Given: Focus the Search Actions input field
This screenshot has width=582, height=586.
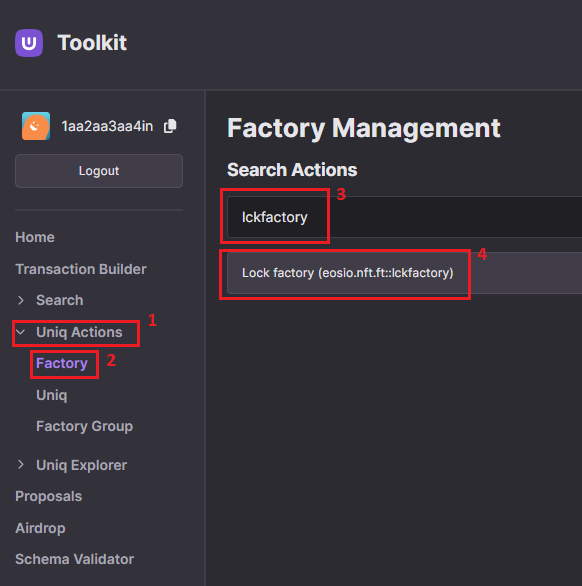Looking at the screenshot, I should (404, 217).
